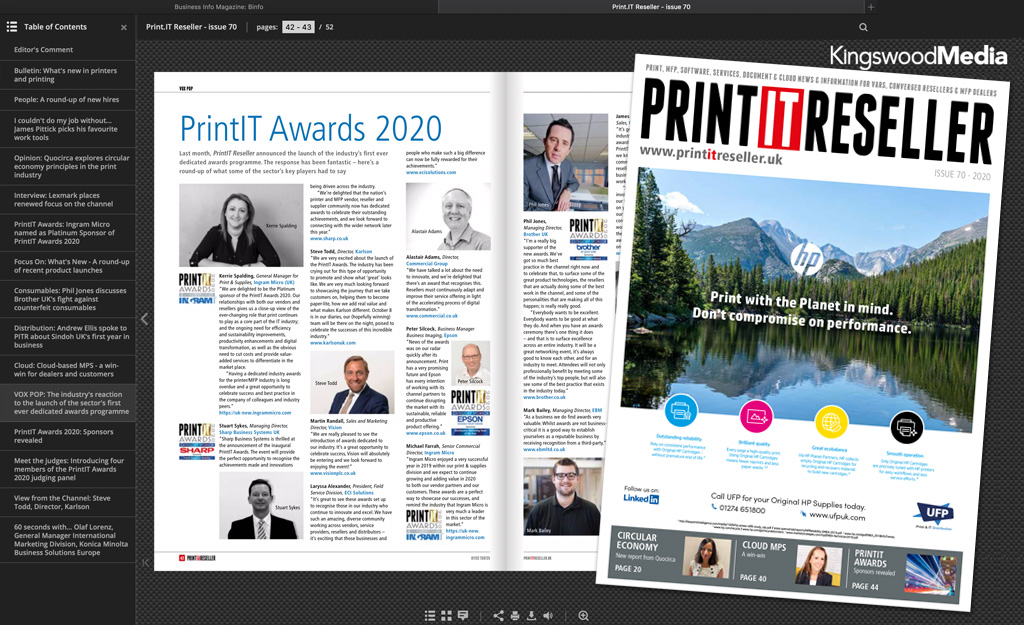The width and height of the screenshot is (1024, 625).
Task: Click www.printitreseller.uk on cover
Action: point(711,155)
